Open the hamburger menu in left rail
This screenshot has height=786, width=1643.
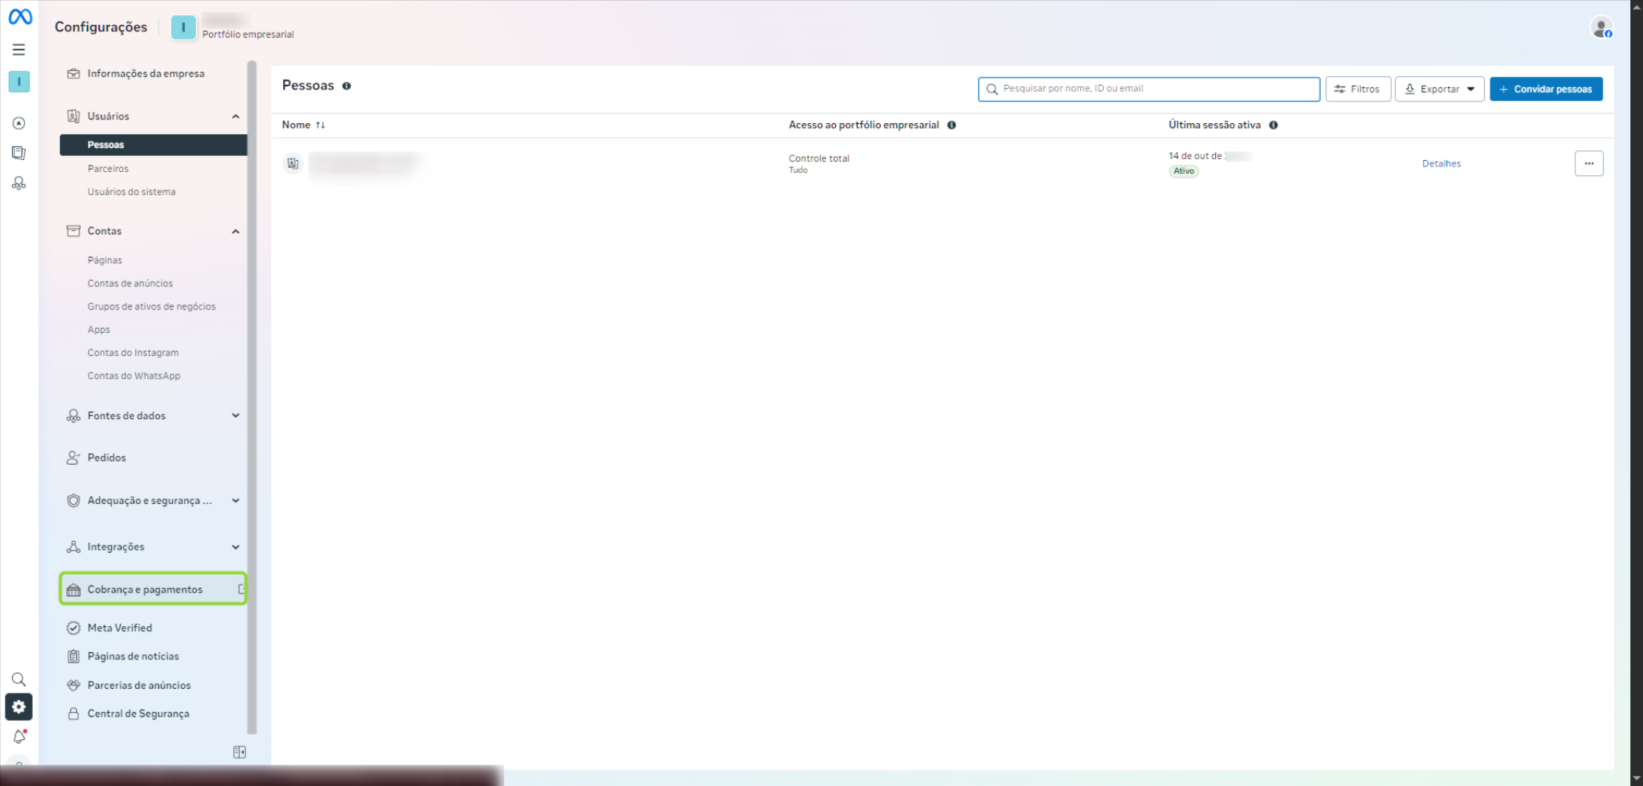(x=19, y=49)
